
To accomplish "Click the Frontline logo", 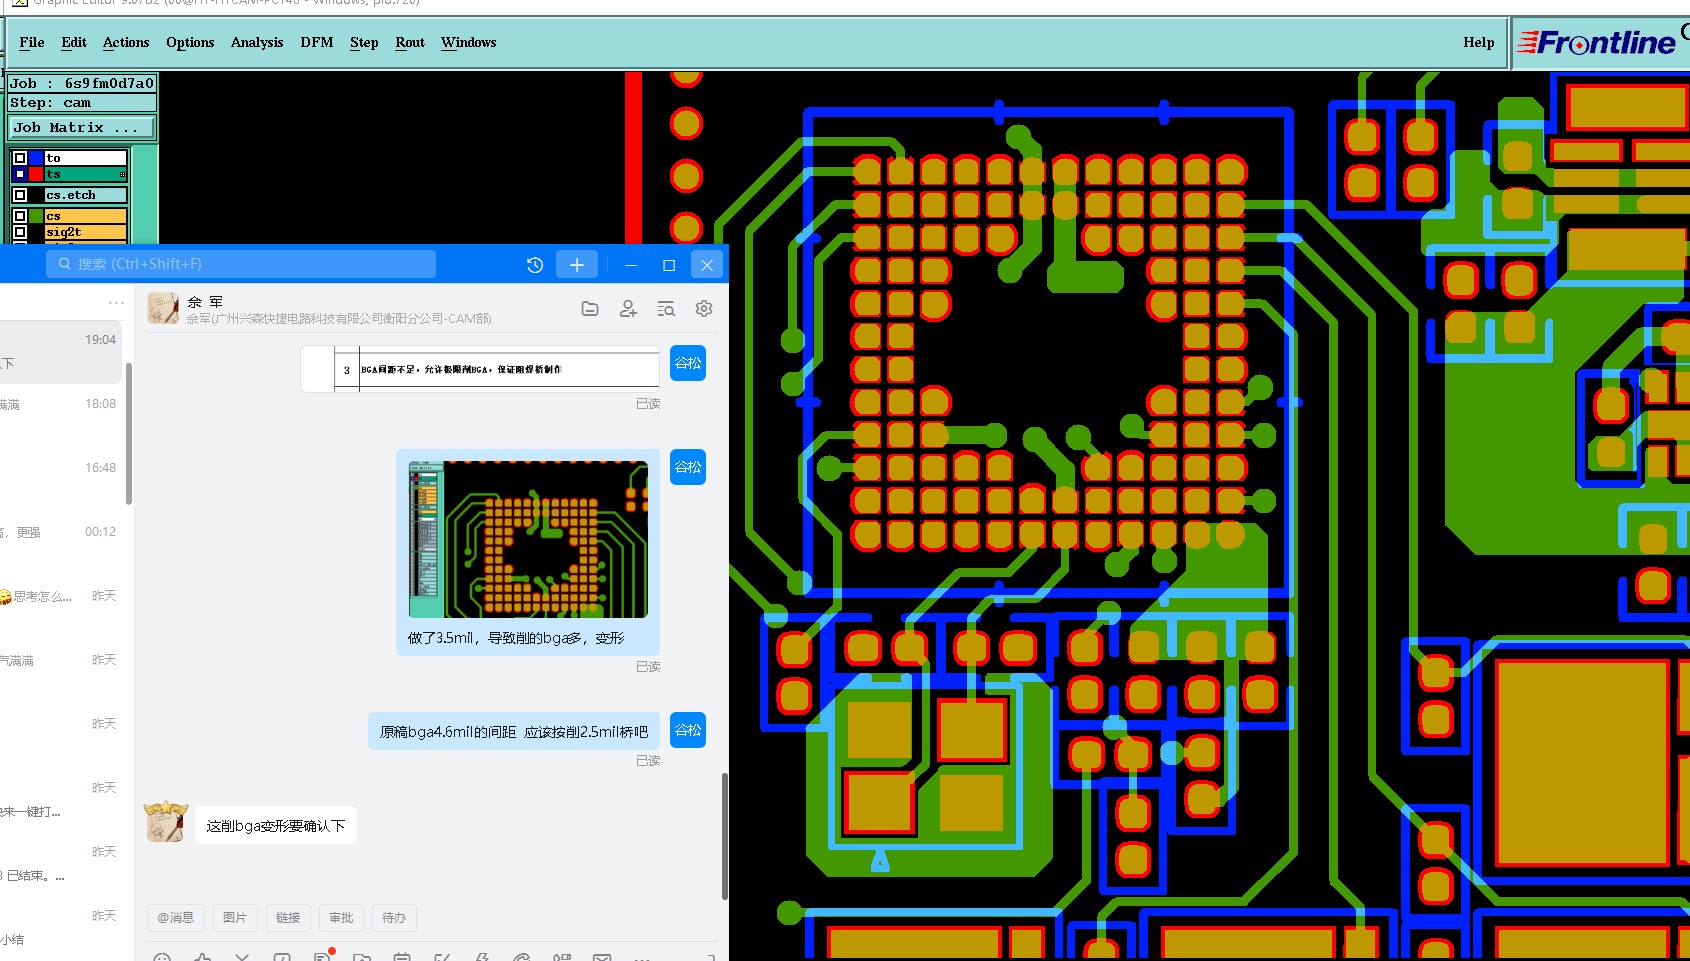I will click(1597, 43).
